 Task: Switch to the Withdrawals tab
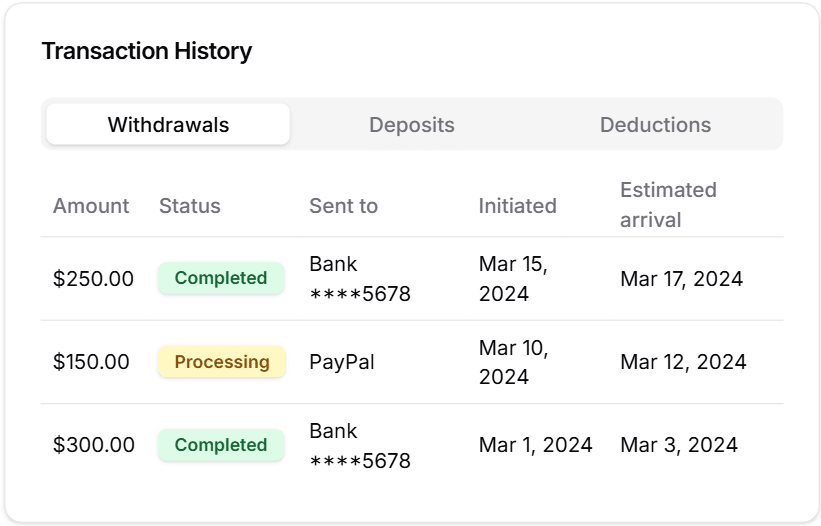pyautogui.click(x=168, y=125)
